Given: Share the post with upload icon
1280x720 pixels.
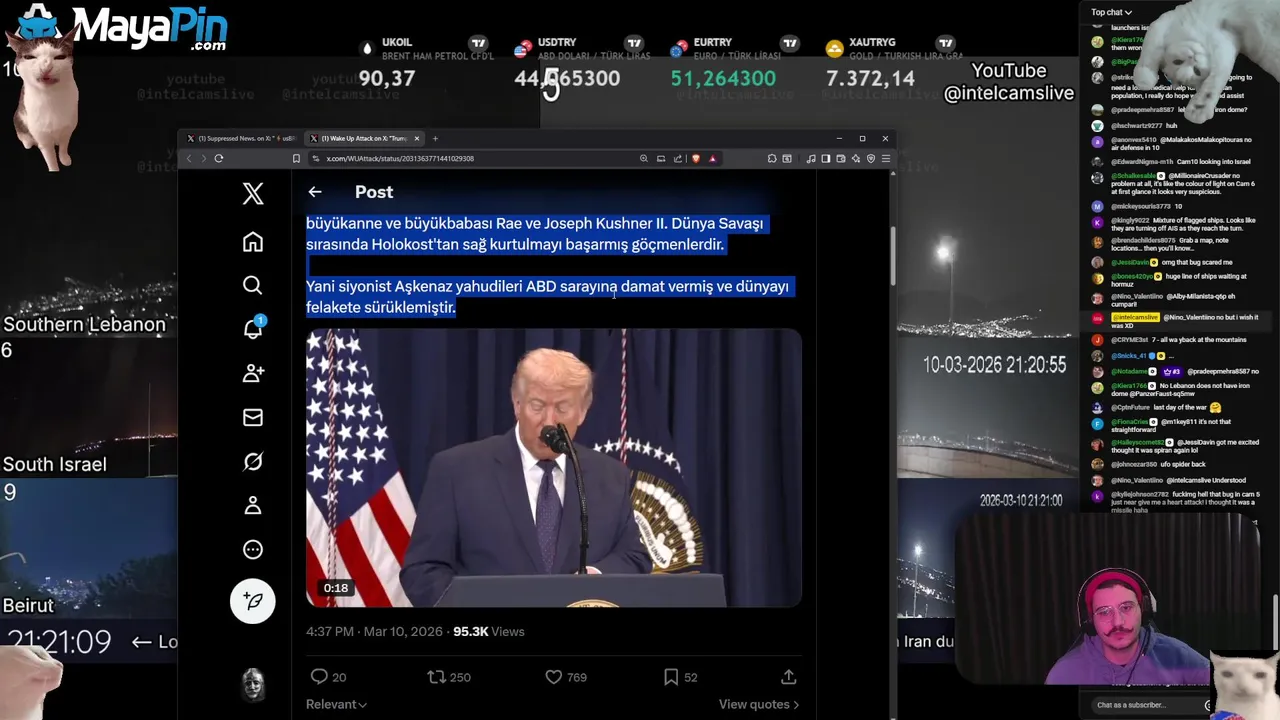Looking at the screenshot, I should [x=788, y=677].
